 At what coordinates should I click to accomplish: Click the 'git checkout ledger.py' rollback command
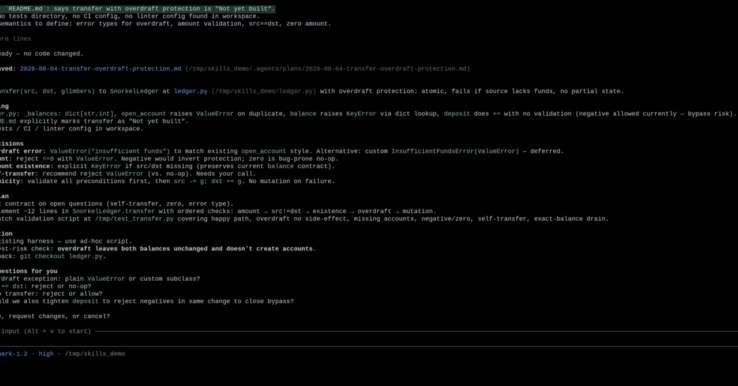61,257
